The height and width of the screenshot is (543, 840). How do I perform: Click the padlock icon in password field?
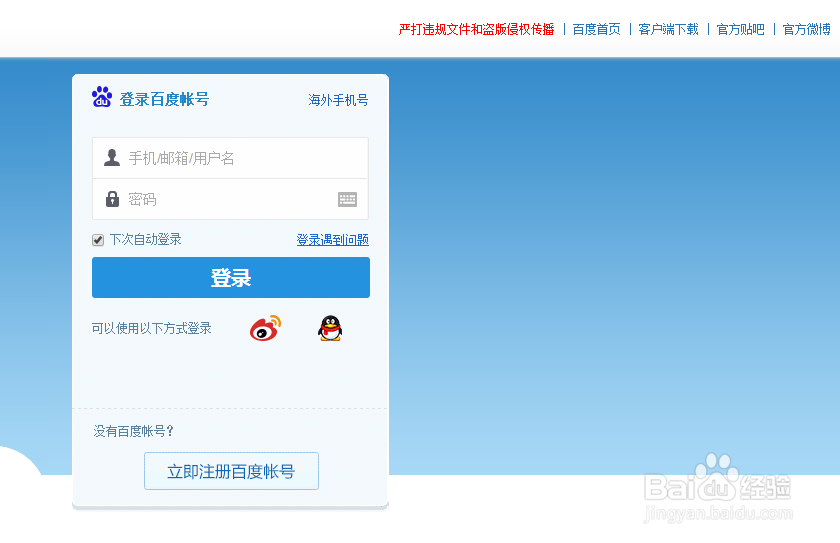(112, 199)
